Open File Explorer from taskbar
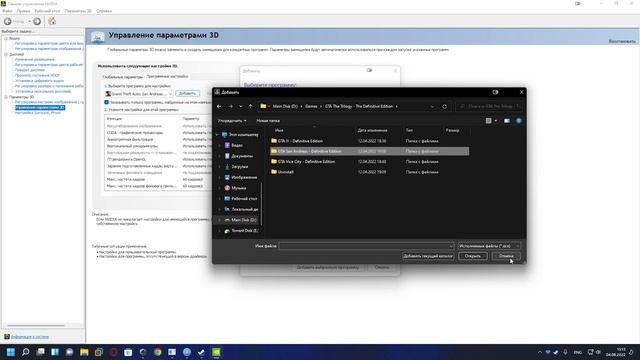Image resolution: width=640 pixels, height=360 pixels. pos(84,352)
